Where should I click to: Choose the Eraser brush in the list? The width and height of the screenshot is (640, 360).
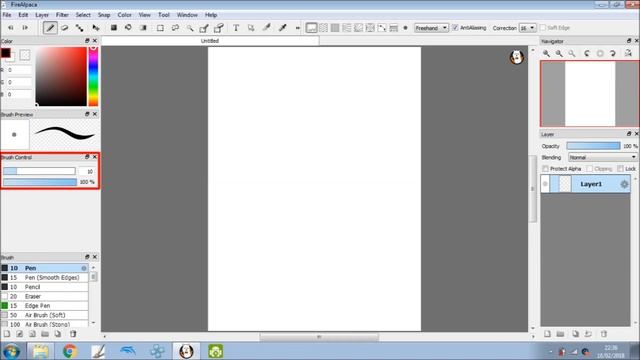[x=44, y=296]
